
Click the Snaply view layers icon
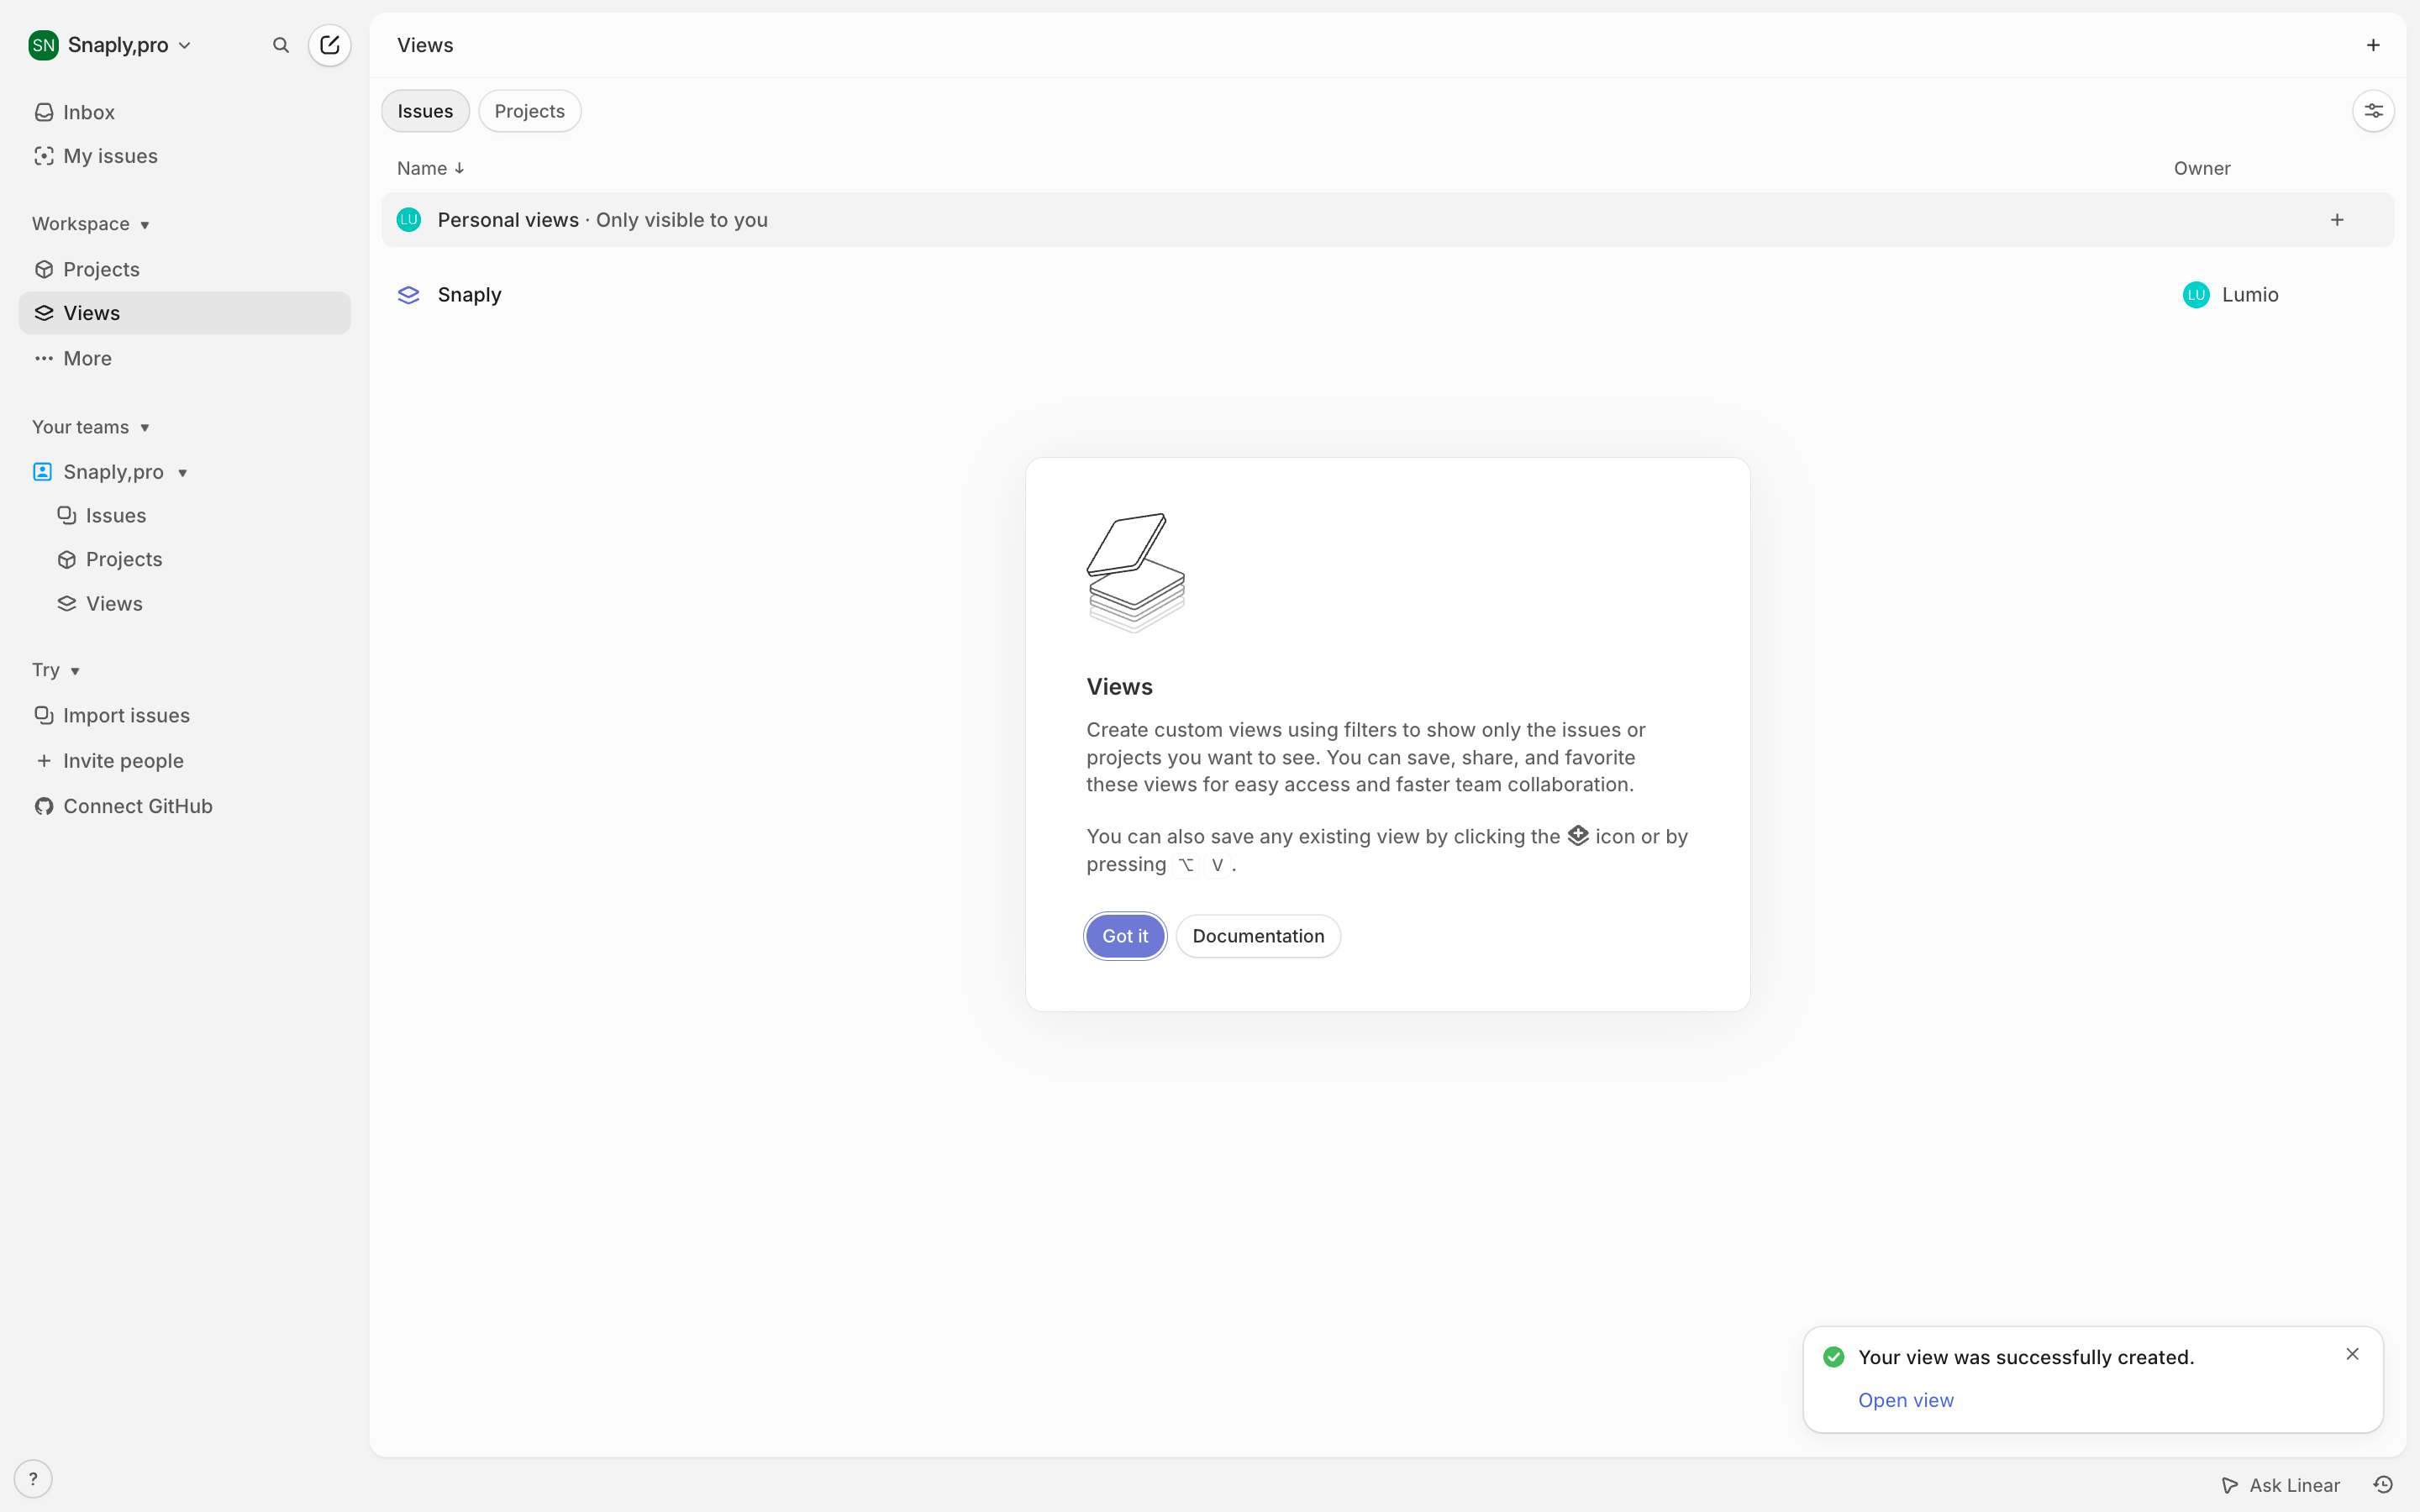coord(409,295)
